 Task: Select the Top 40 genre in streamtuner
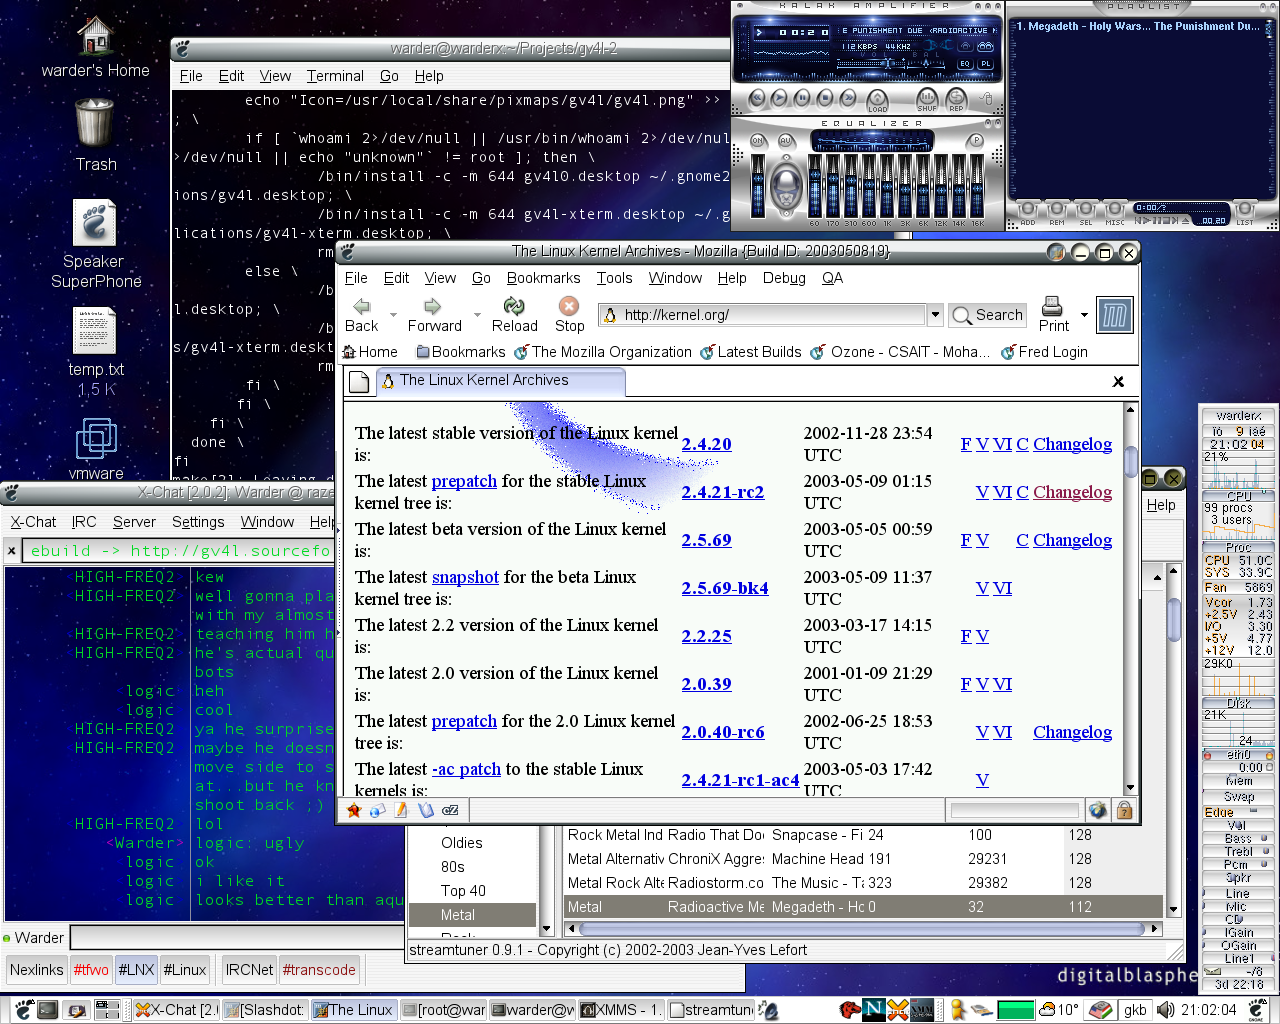463,891
